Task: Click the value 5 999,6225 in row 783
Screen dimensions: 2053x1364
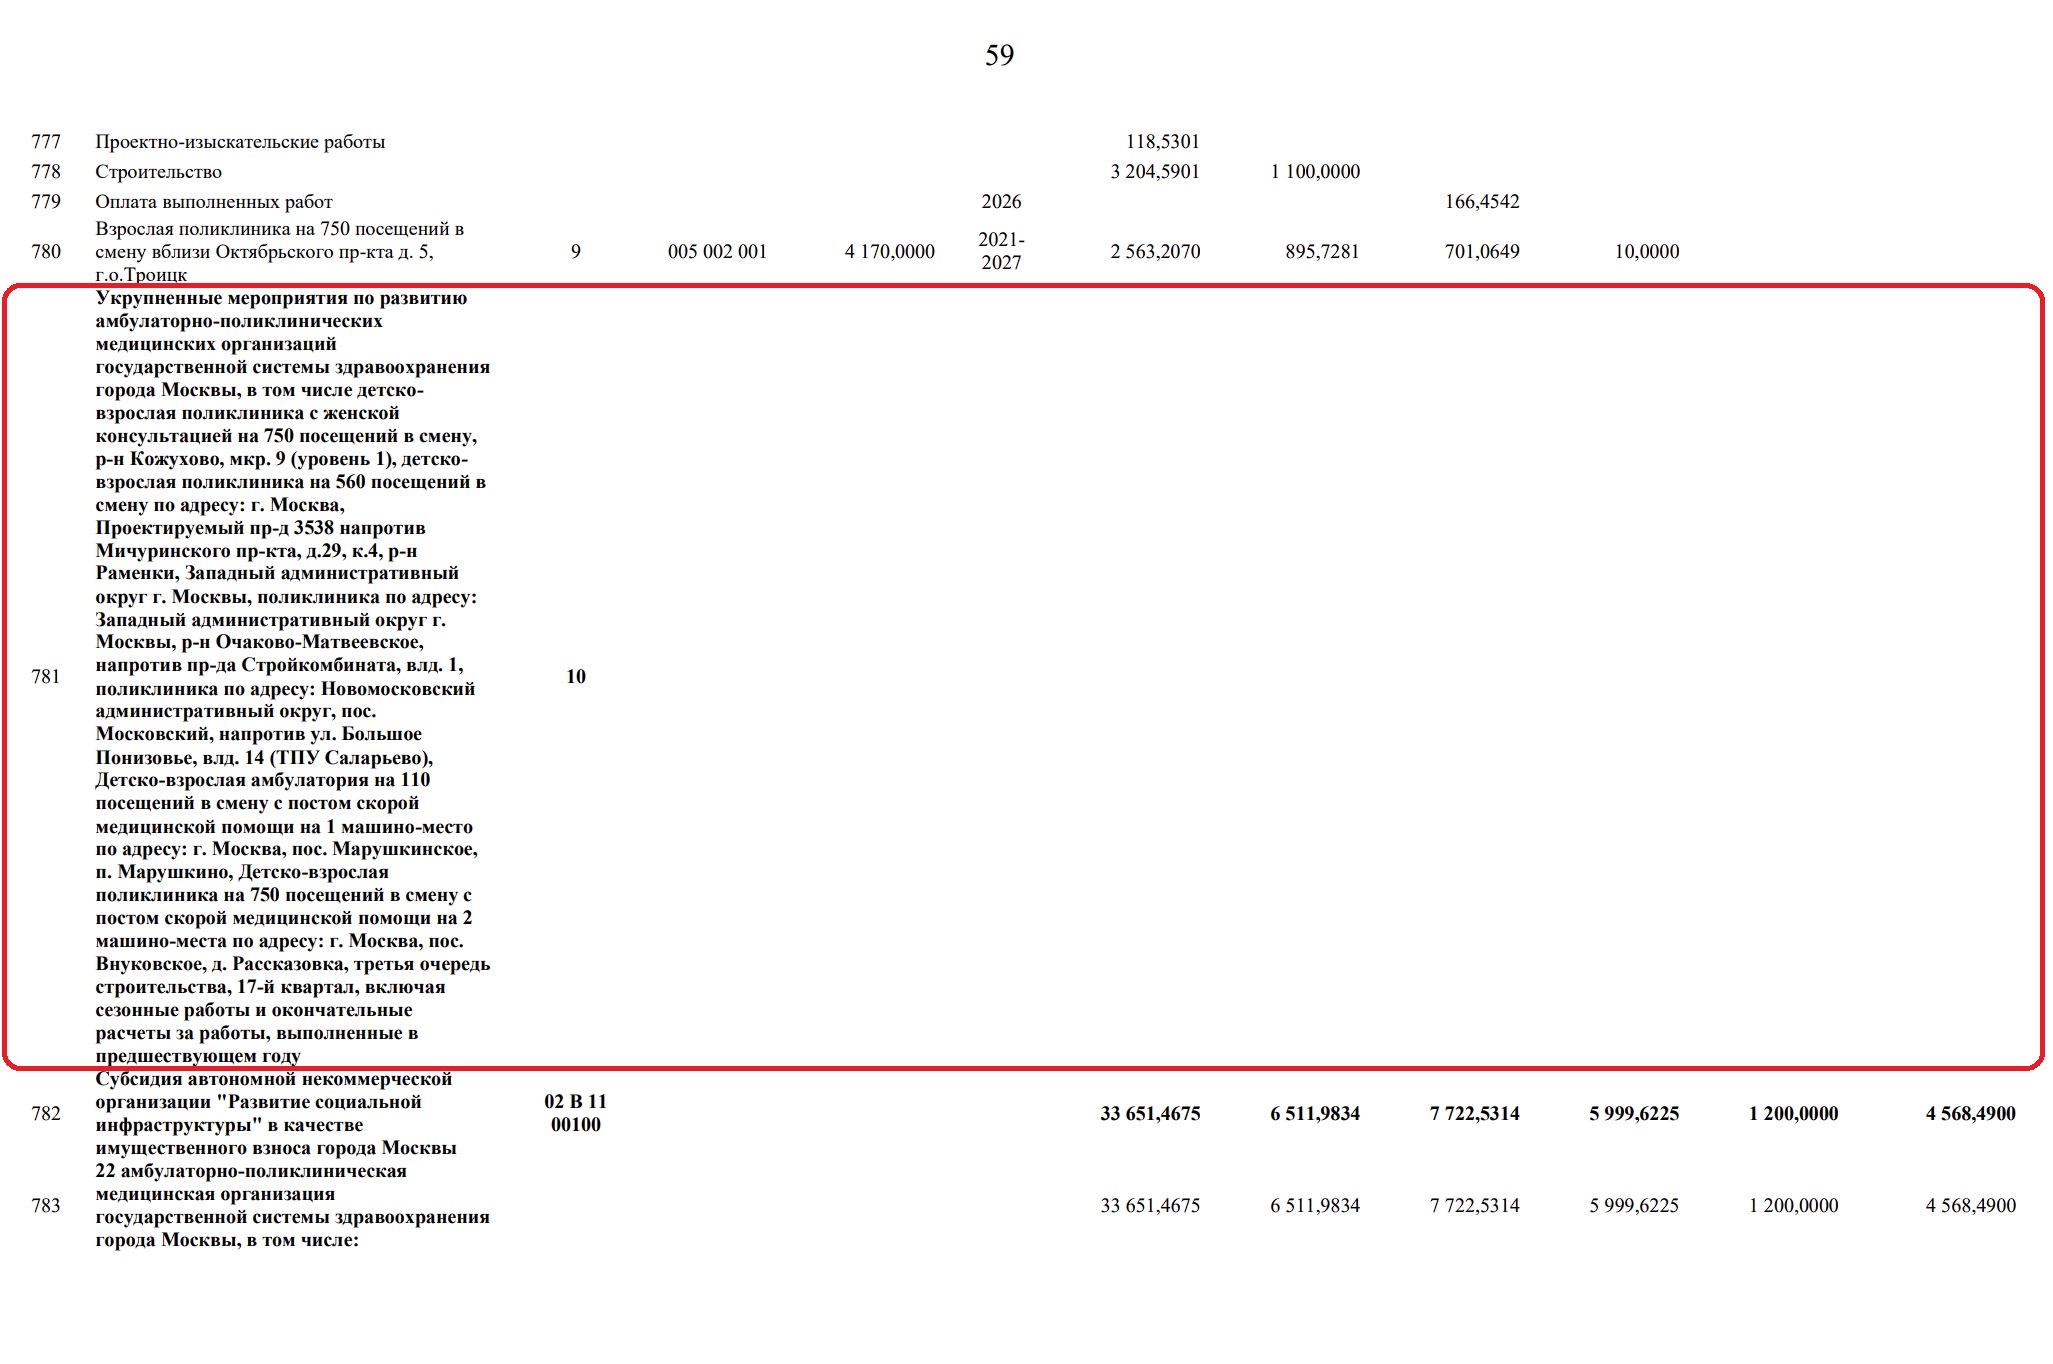Action: pyautogui.click(x=1634, y=1206)
